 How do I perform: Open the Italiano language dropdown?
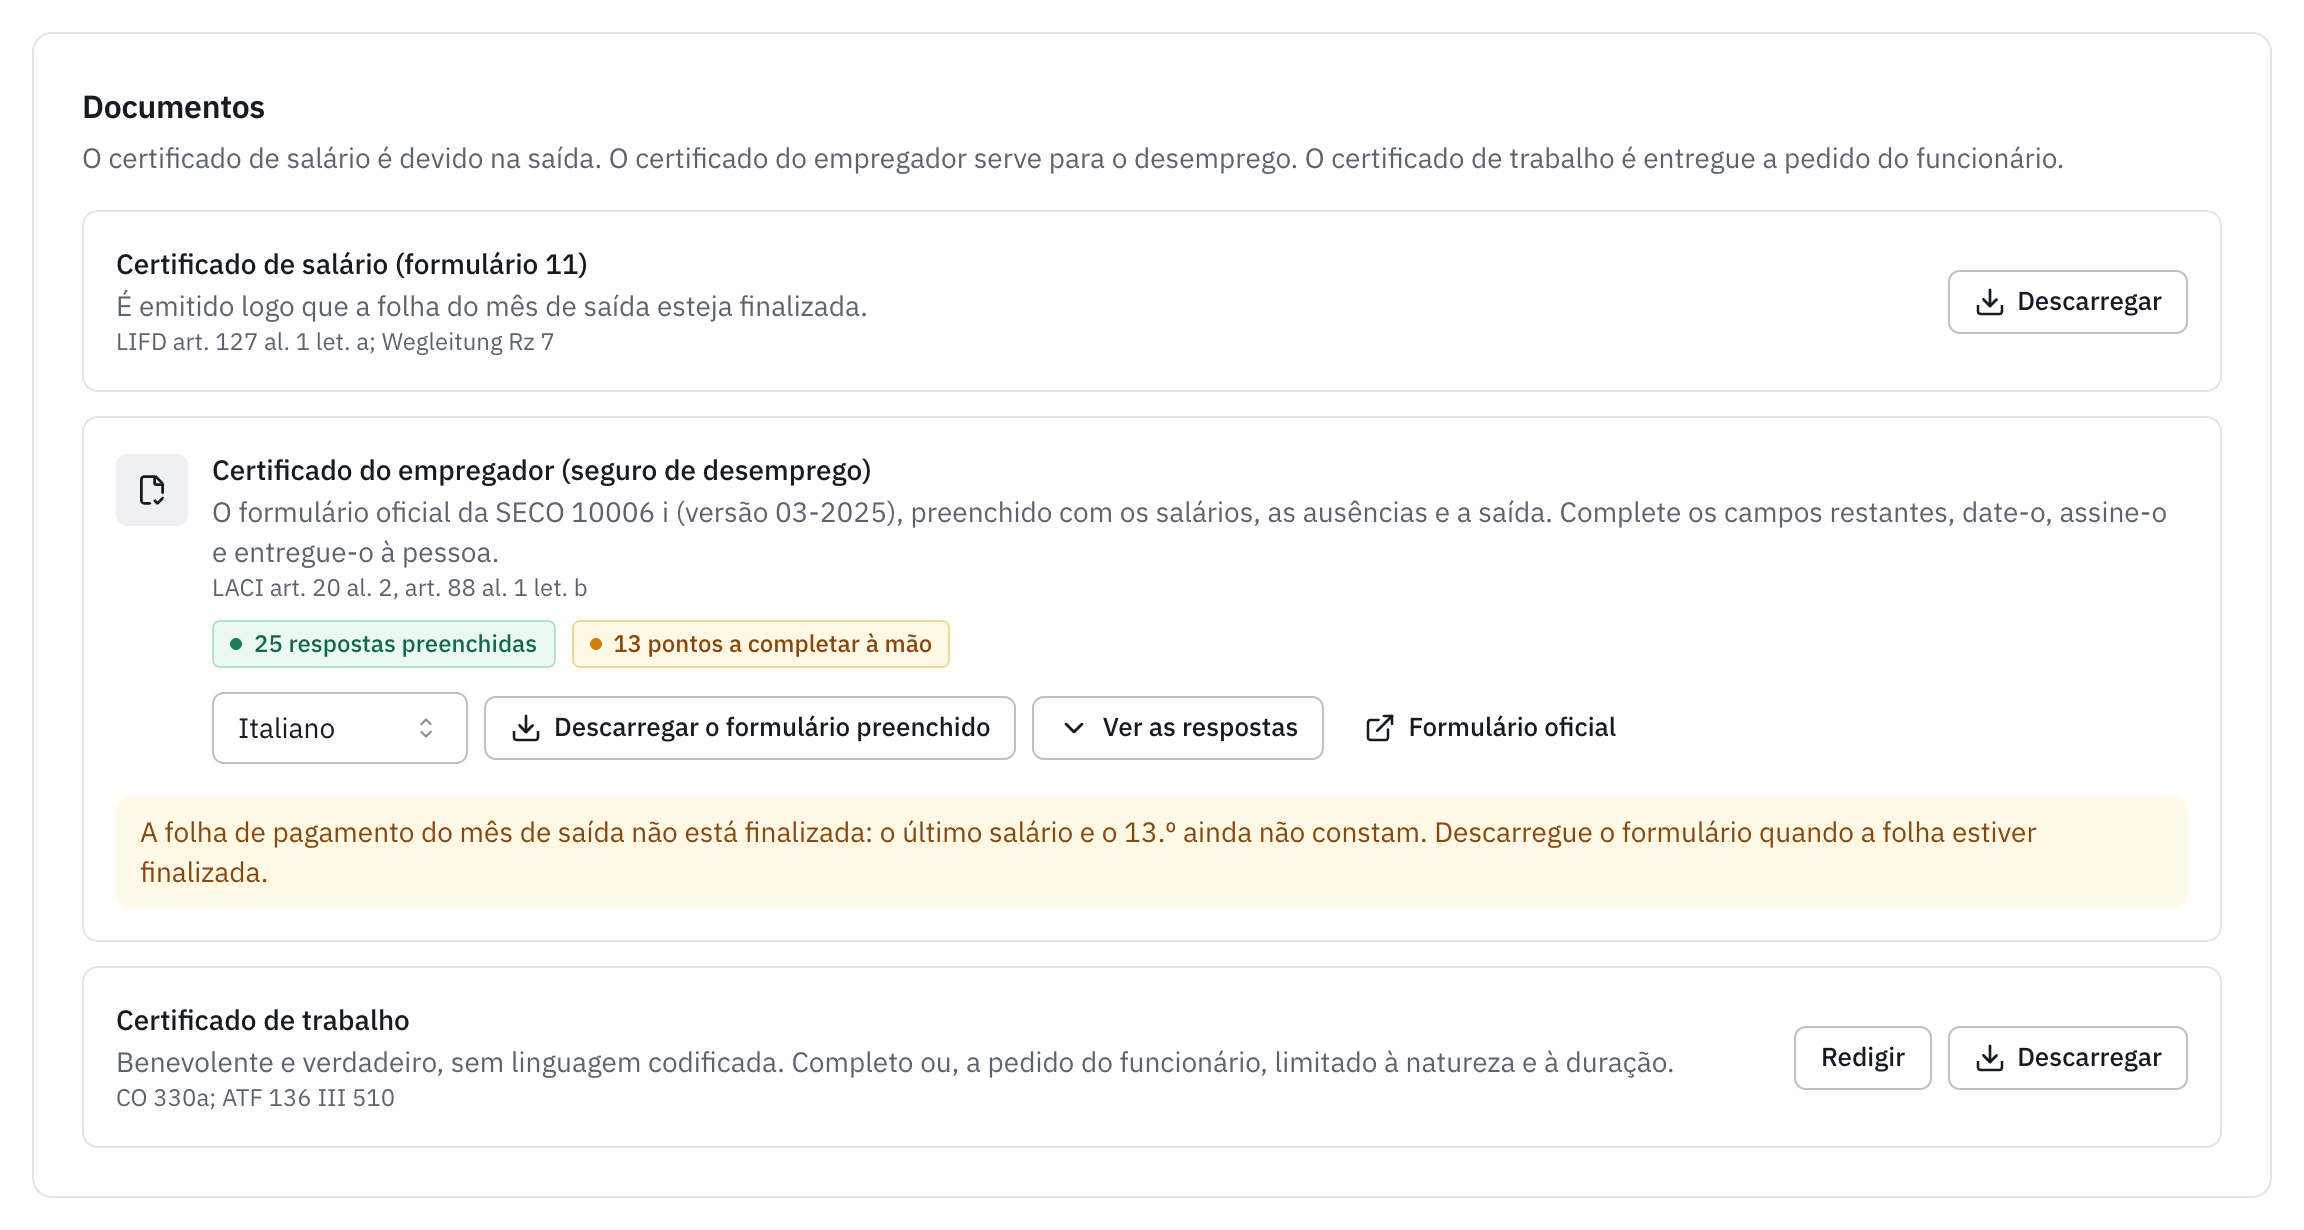click(x=339, y=728)
